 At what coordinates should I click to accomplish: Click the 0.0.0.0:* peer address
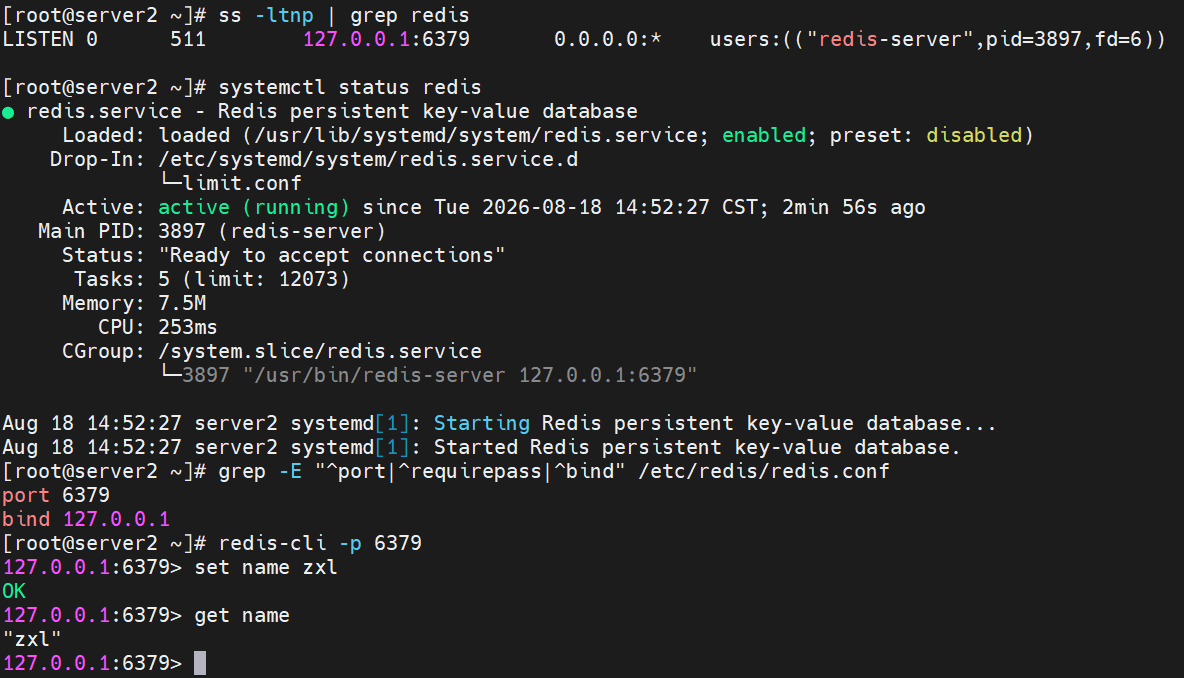coord(608,39)
